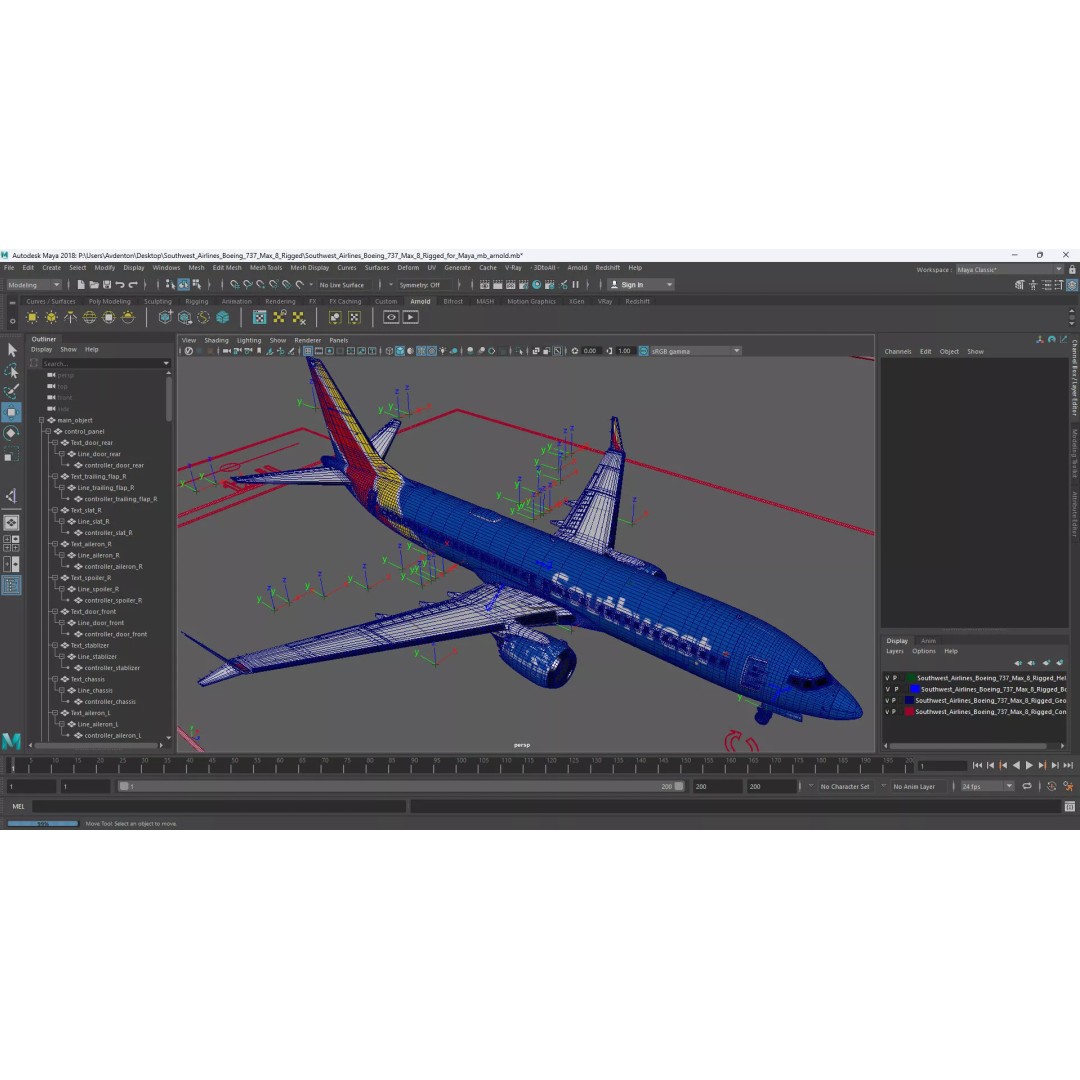Open the Layers menu in layer editor
Screen dimensions: 1080x1080
(x=895, y=651)
